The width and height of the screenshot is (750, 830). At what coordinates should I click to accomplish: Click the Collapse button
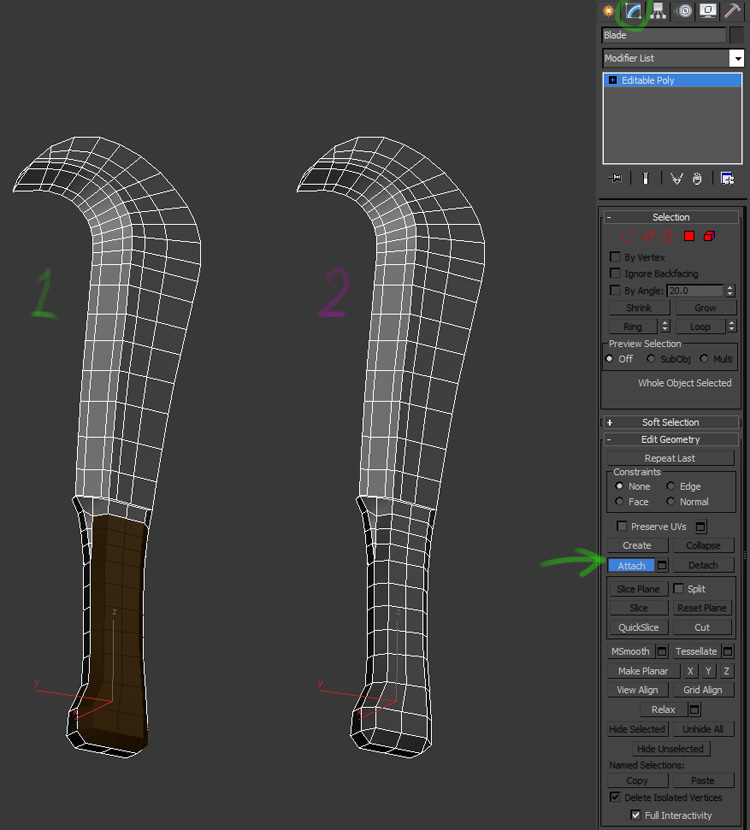pos(703,545)
